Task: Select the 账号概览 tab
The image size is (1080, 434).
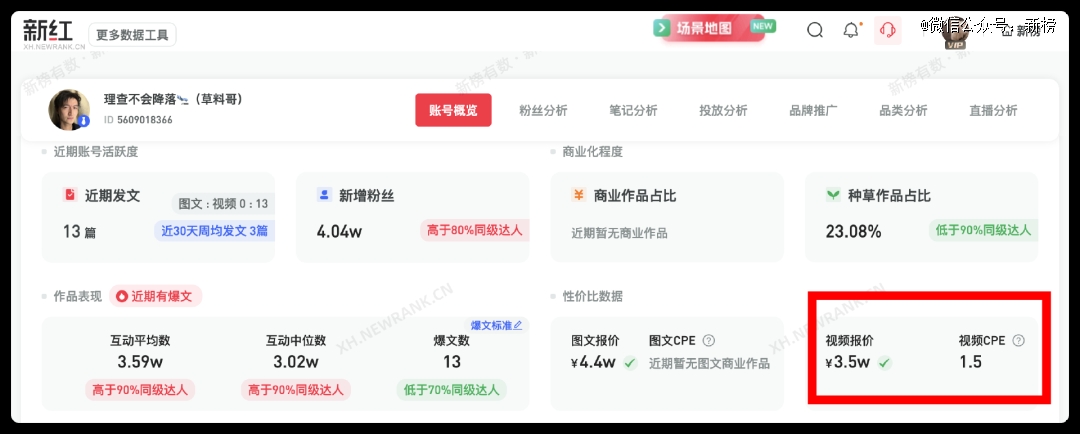Action: (453, 111)
